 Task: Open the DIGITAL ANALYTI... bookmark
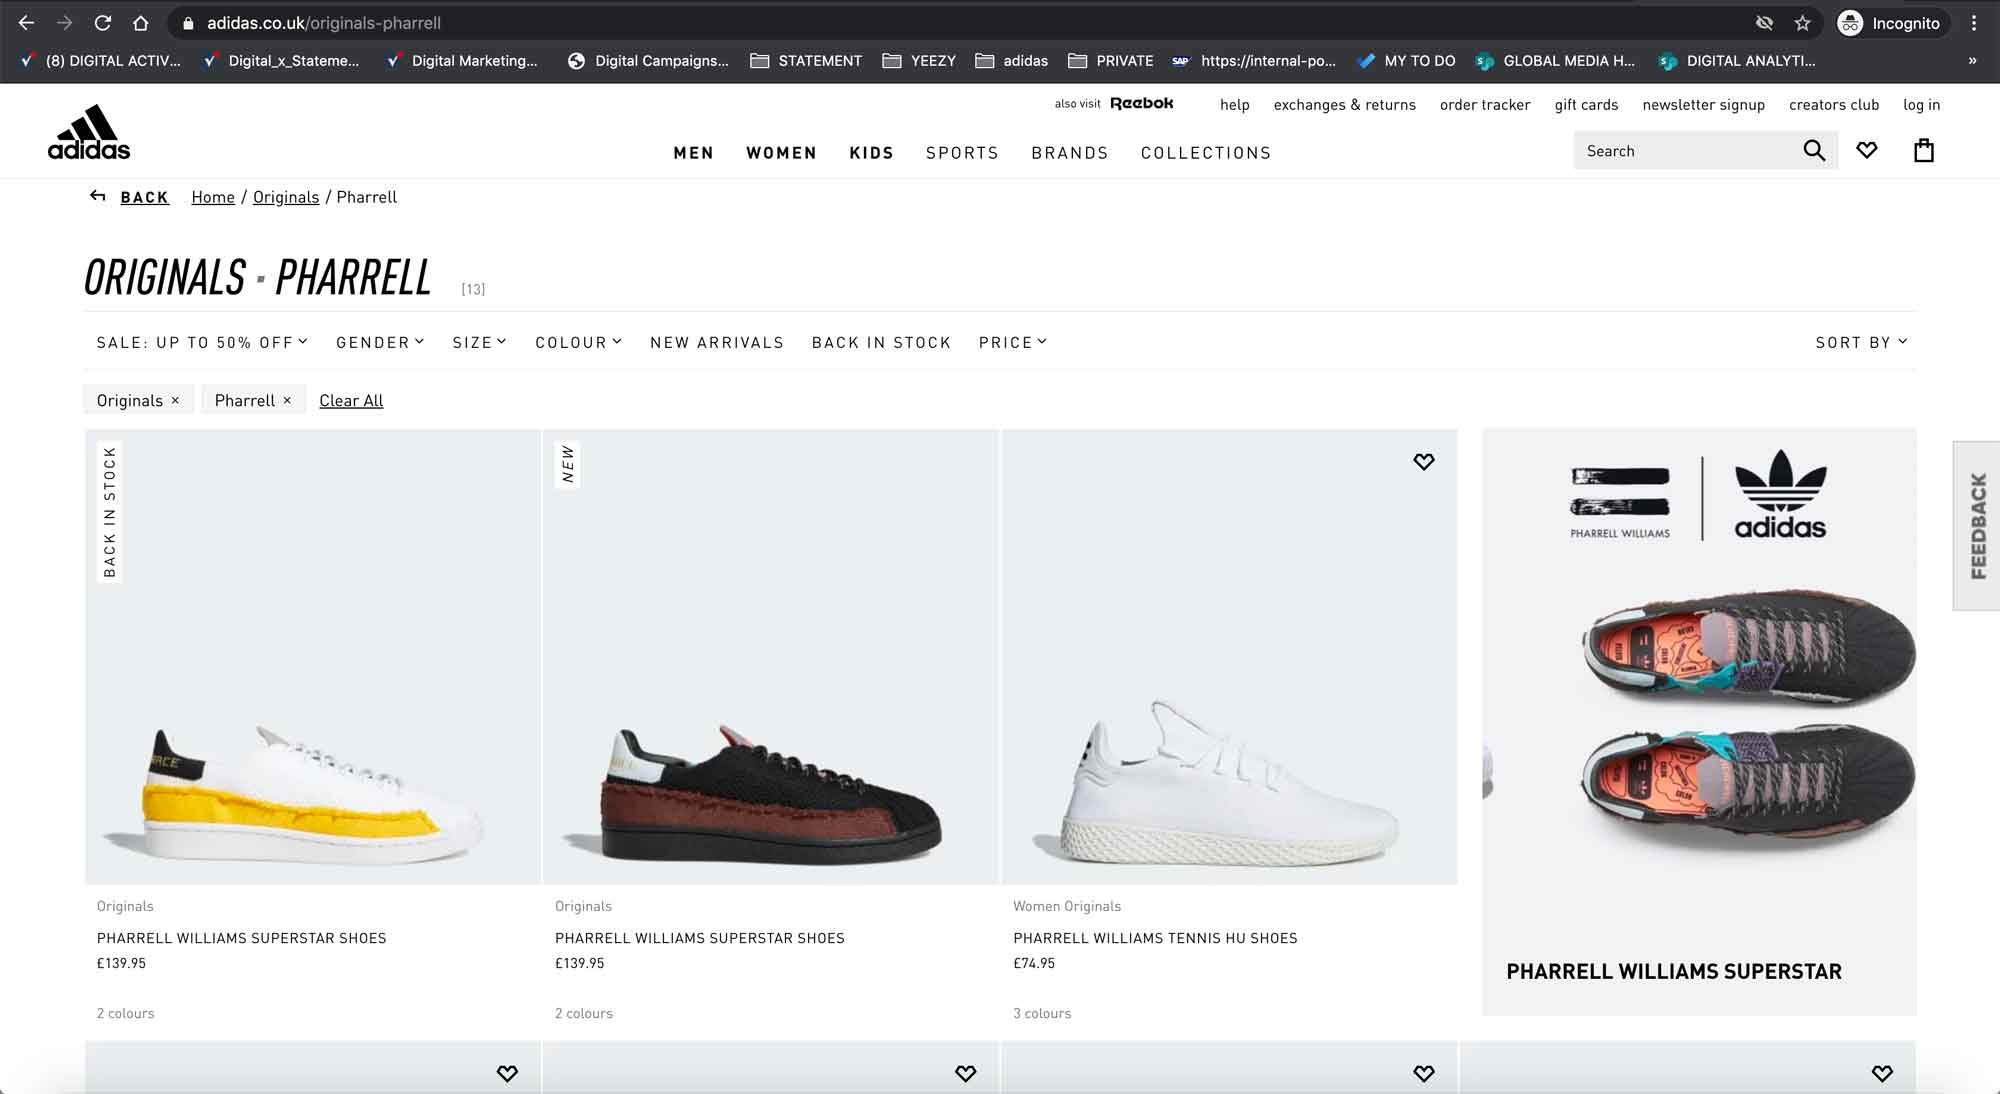[x=1737, y=61]
